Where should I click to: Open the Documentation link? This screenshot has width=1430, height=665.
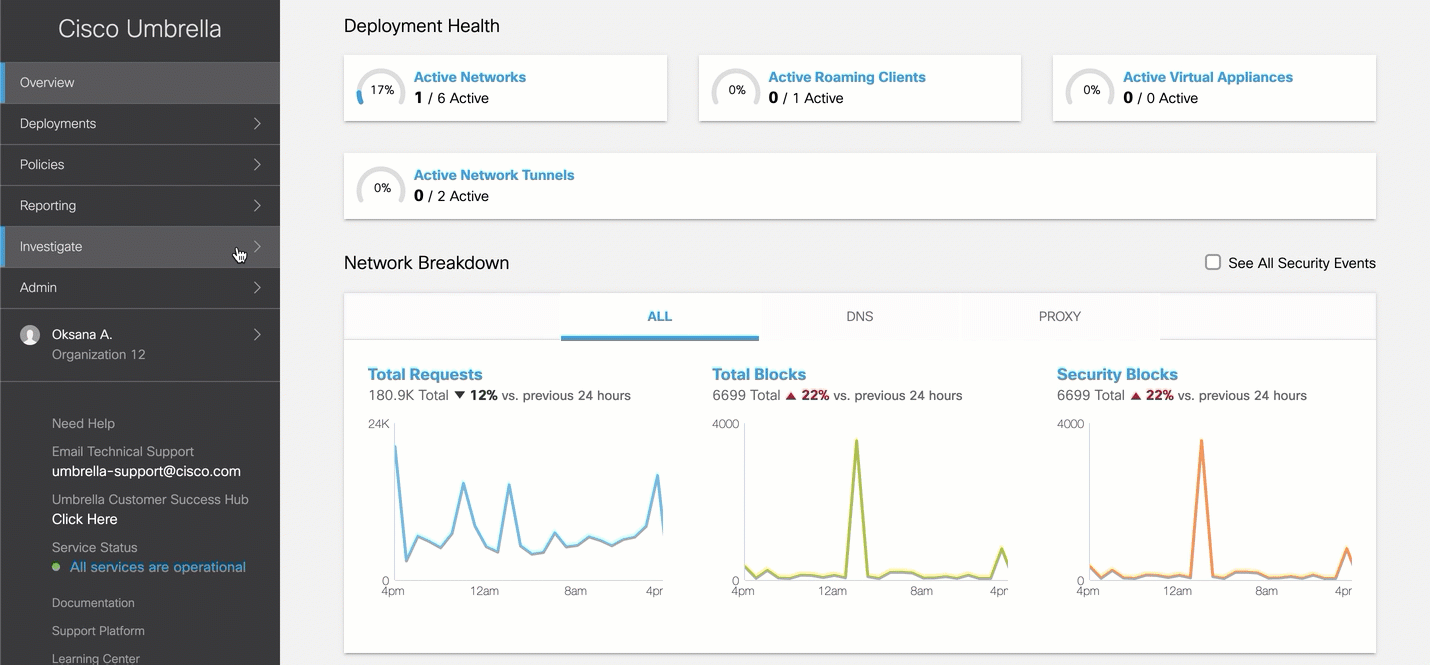[93, 603]
